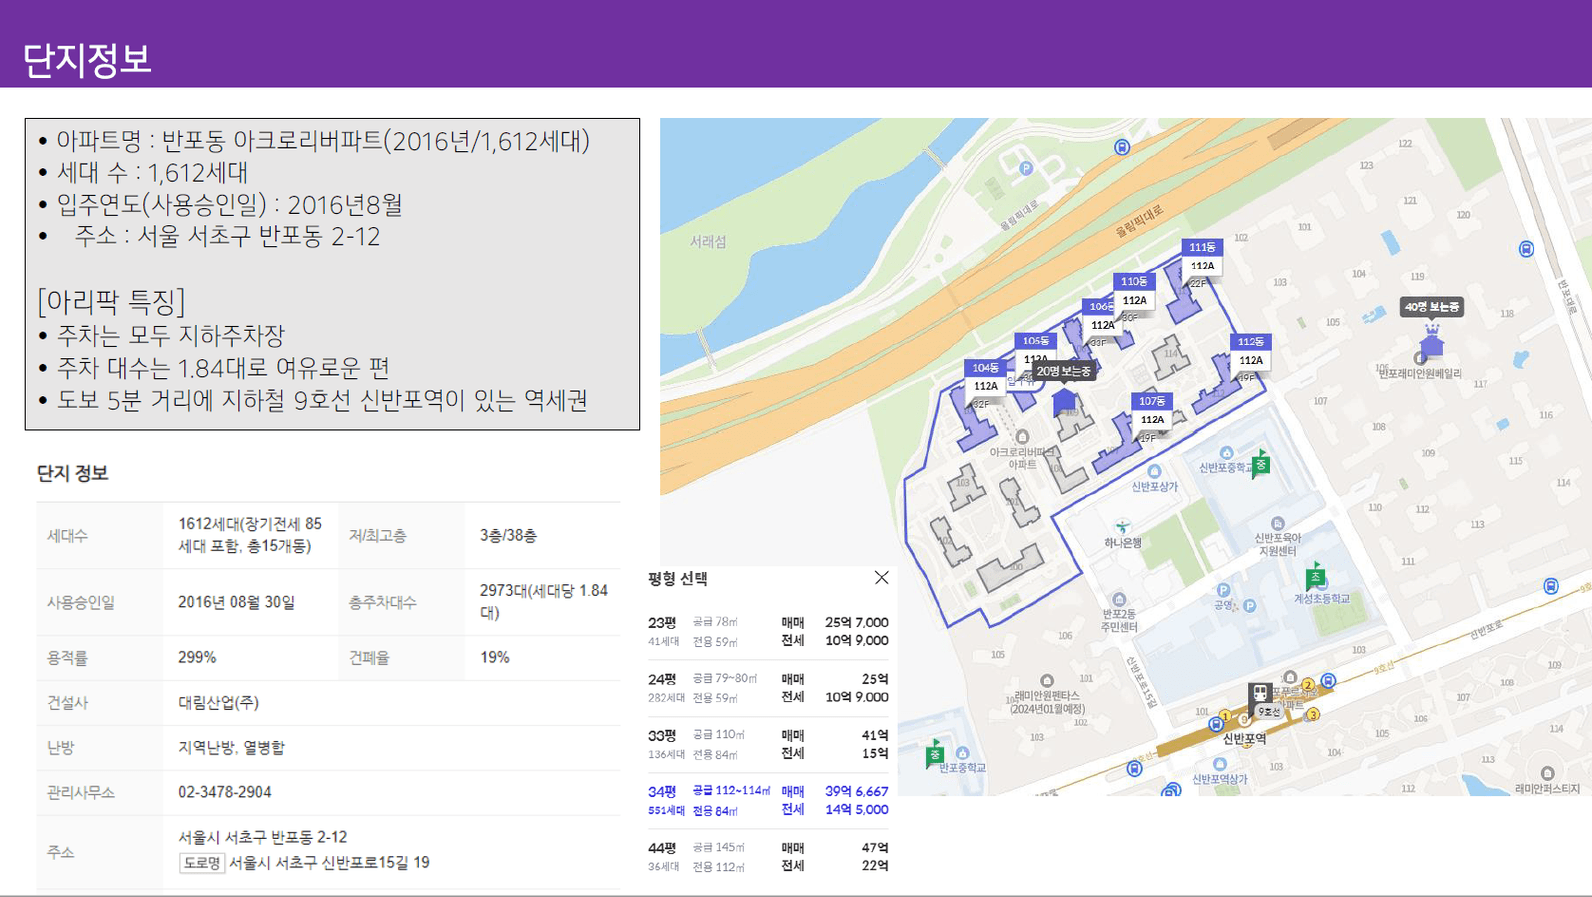Image resolution: width=1592 pixels, height=897 pixels.
Task: Click the 반포2동 주민센터 map pin
Action: (x=1118, y=600)
